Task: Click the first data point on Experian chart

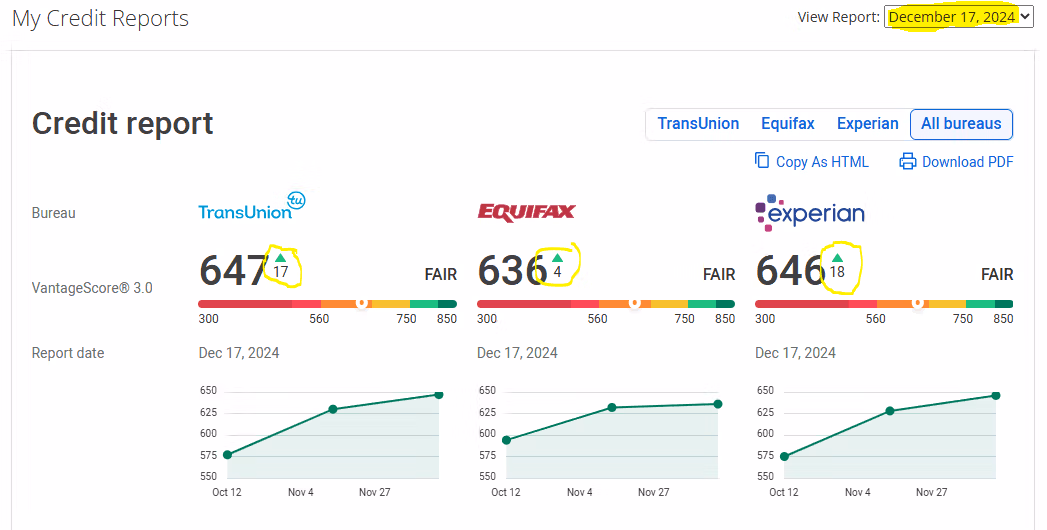Action: 784,456
